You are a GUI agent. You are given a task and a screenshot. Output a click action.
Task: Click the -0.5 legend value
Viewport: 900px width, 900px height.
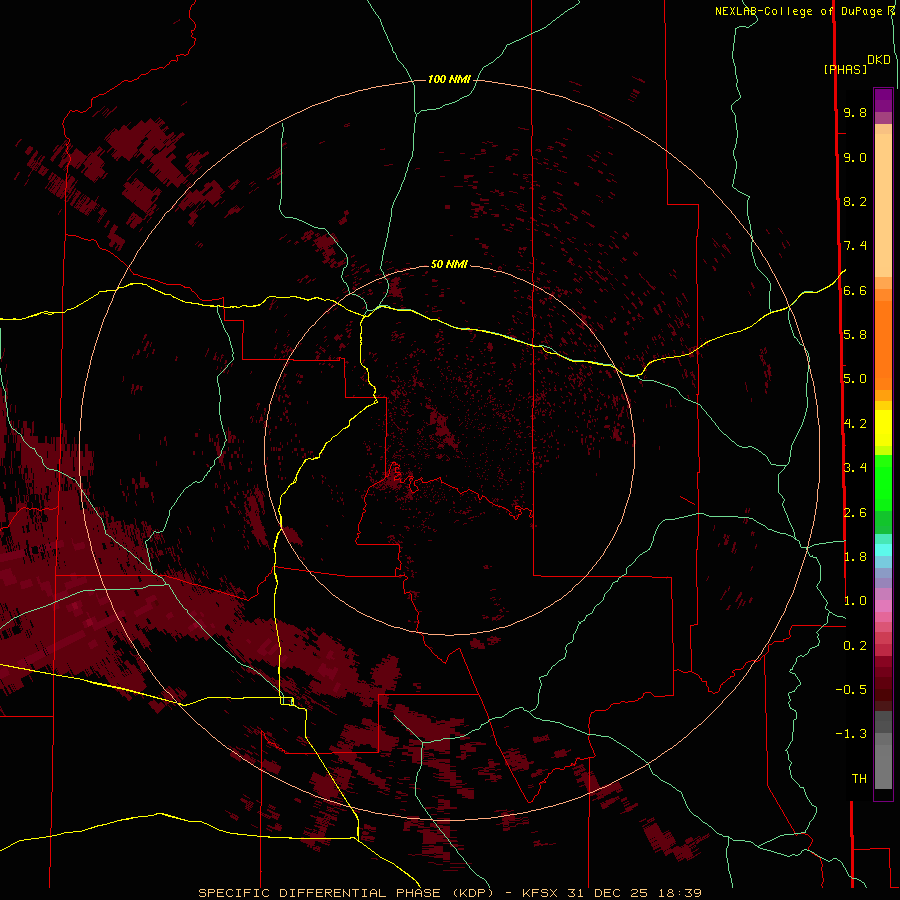tap(851, 690)
